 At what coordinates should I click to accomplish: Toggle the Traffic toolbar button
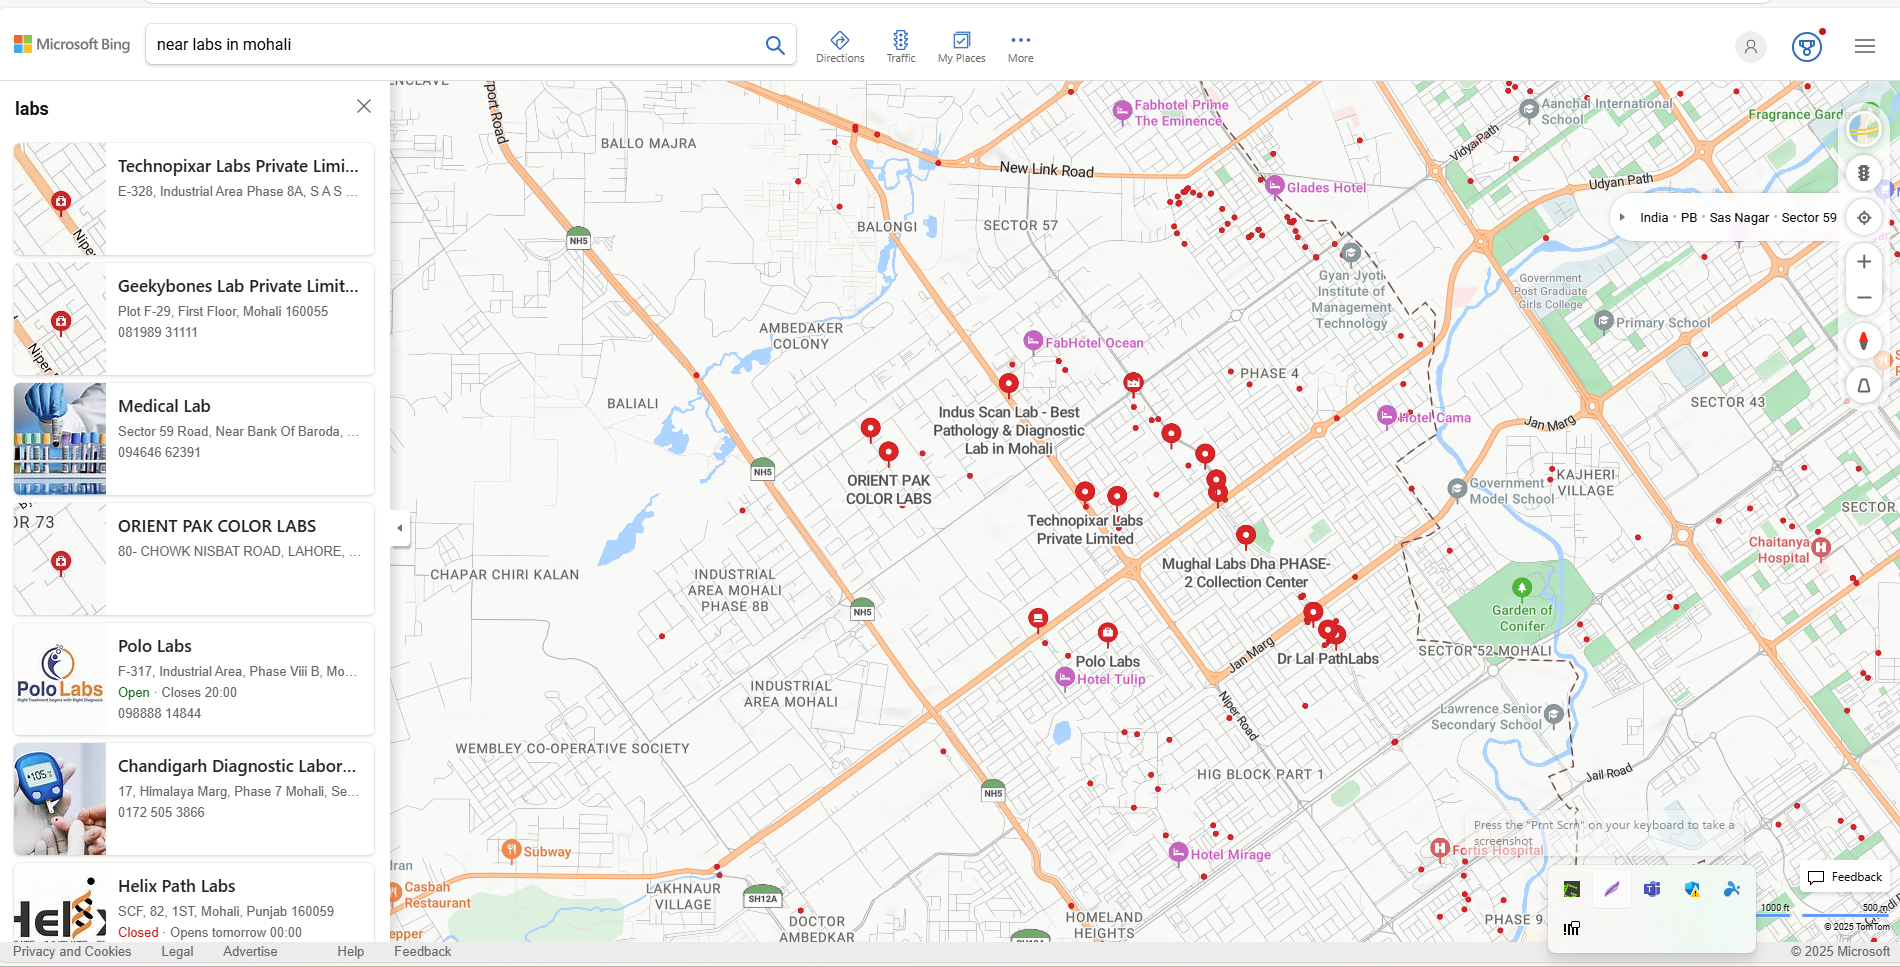click(x=901, y=46)
